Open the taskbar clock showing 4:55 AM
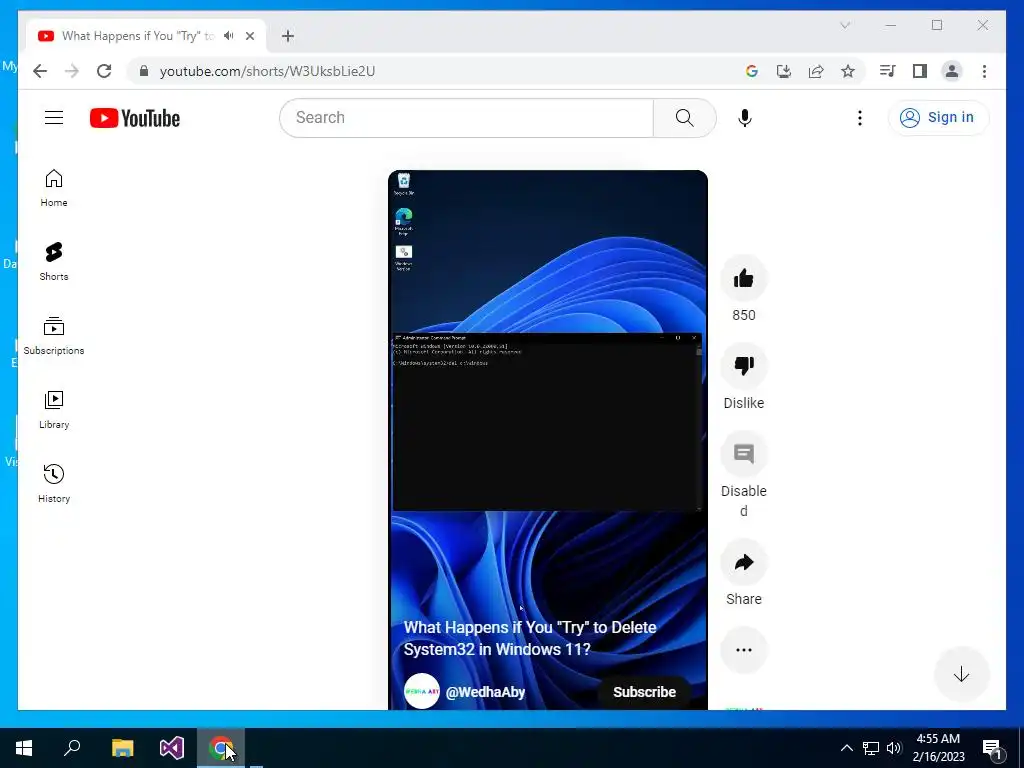The width and height of the screenshot is (1024, 768). pyautogui.click(x=938, y=748)
